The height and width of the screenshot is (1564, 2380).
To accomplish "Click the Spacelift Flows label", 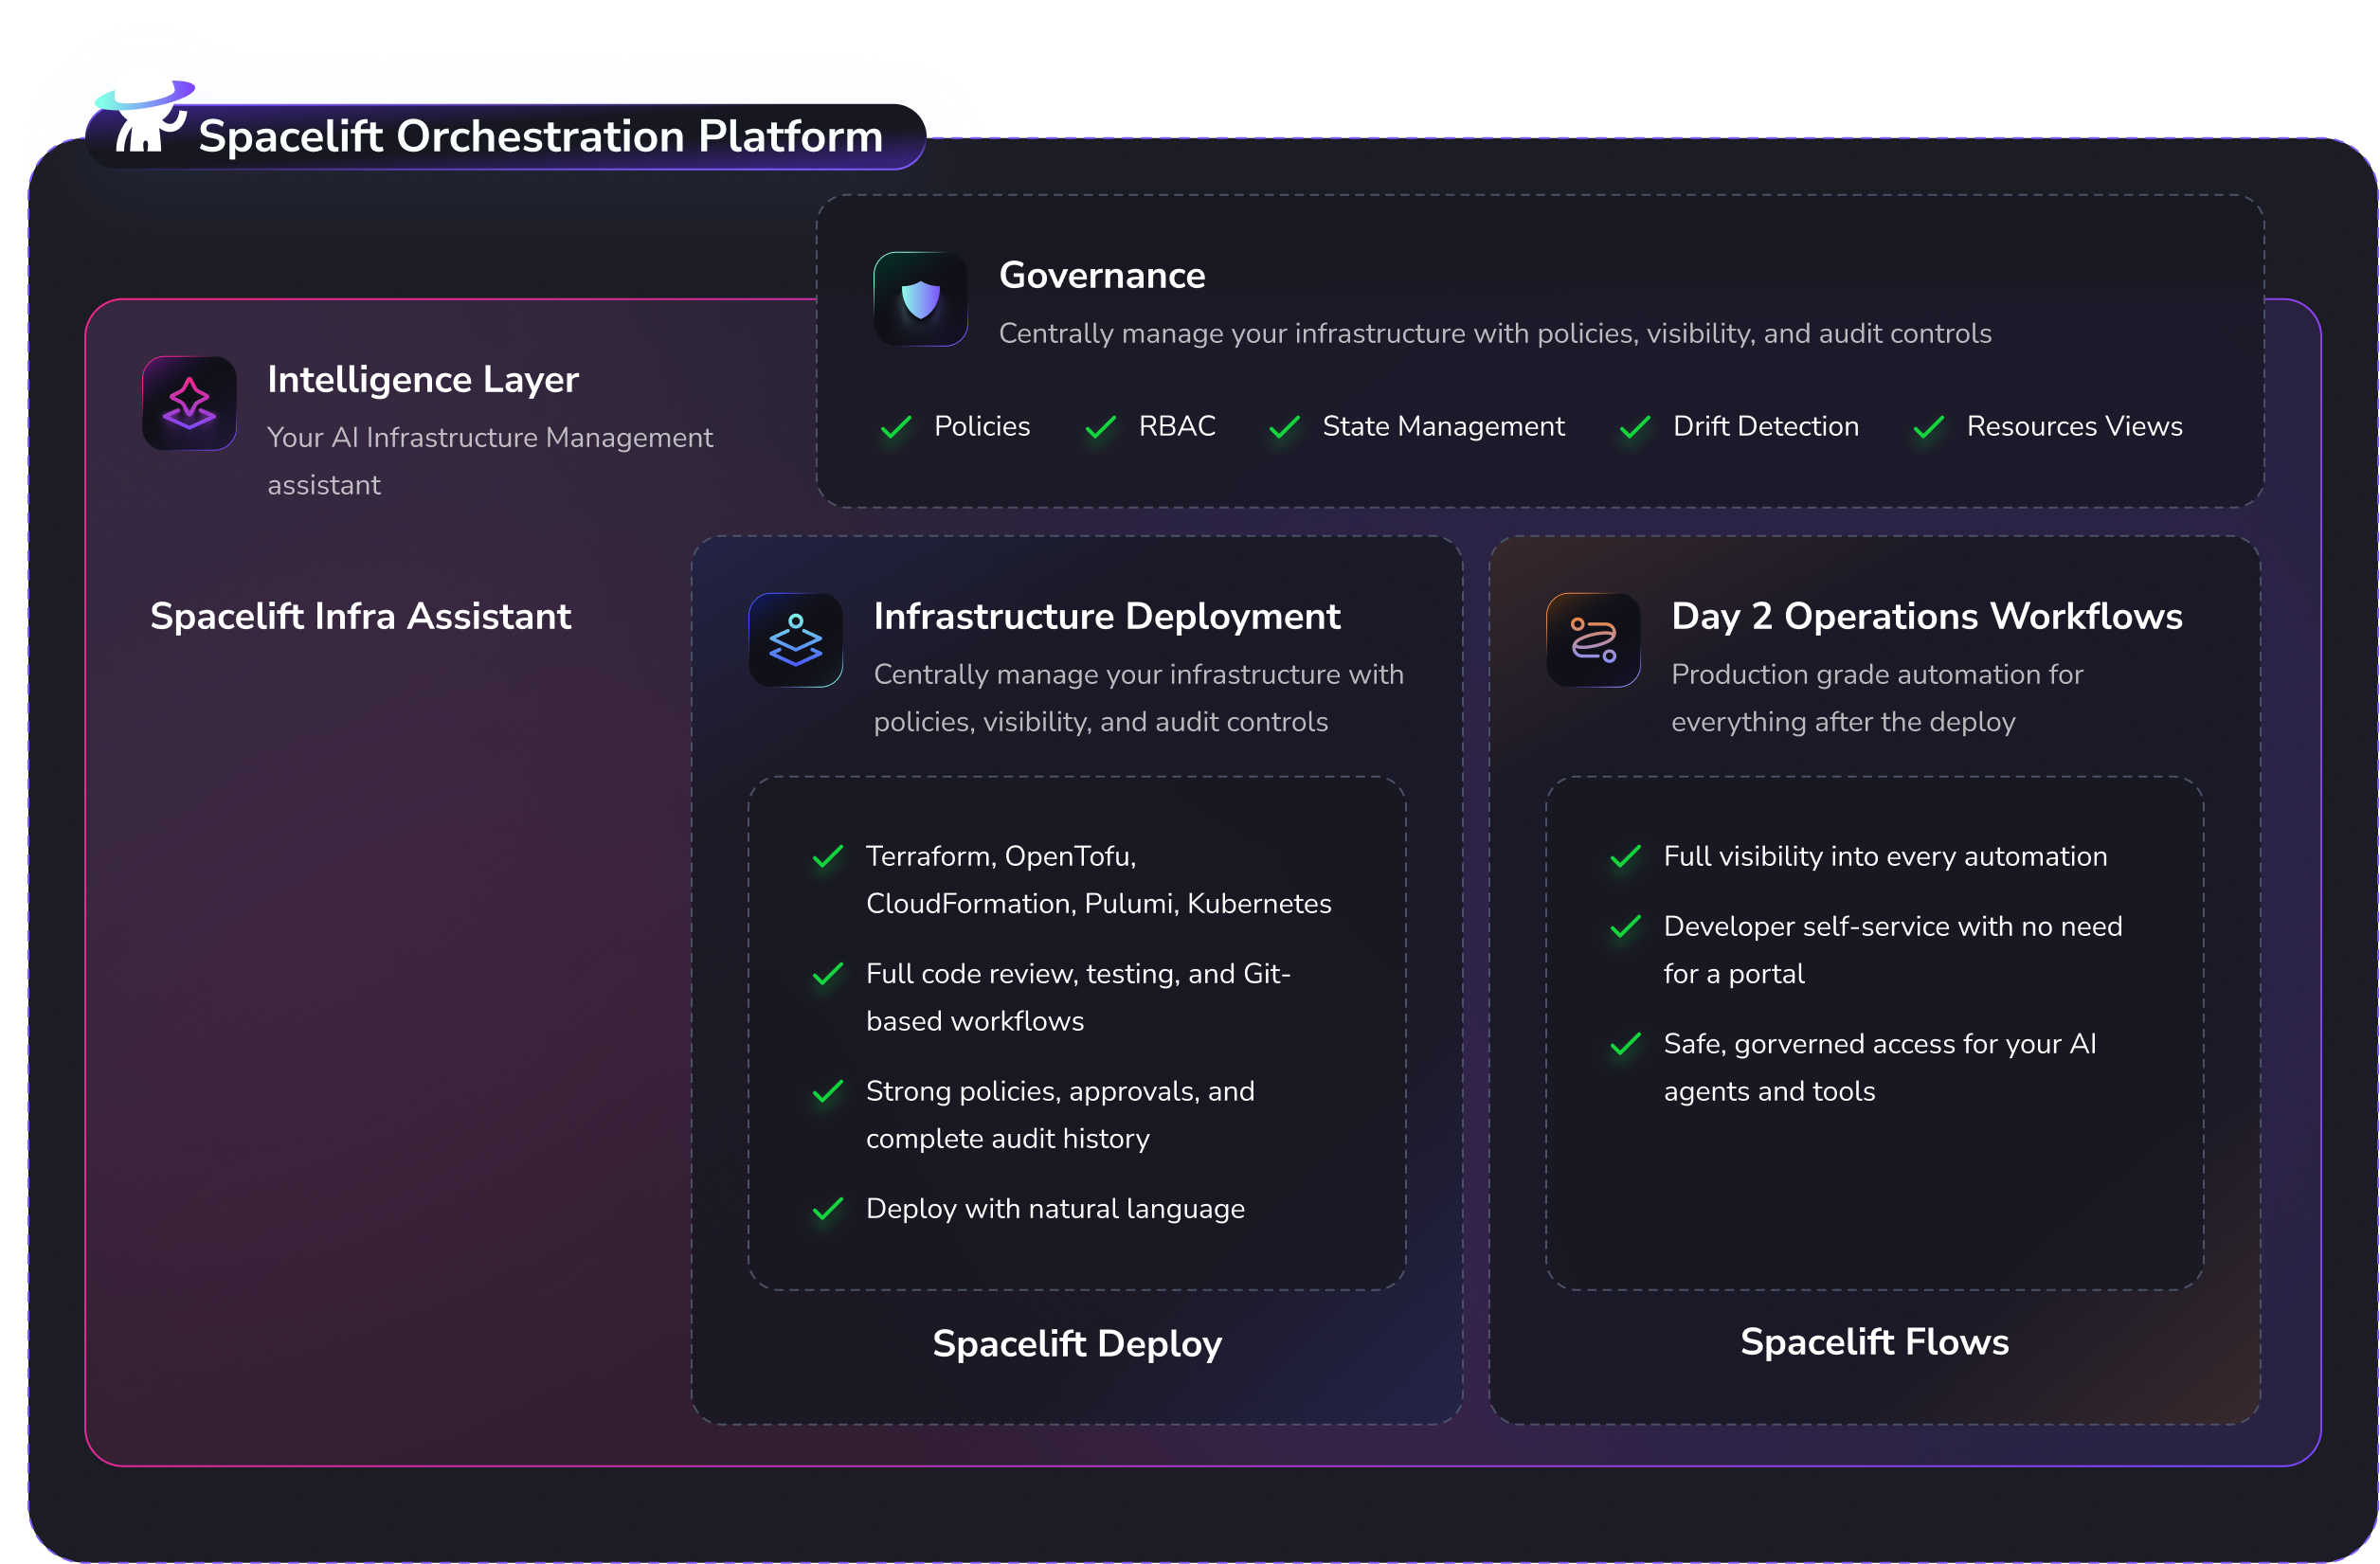I will pyautogui.click(x=1875, y=1342).
